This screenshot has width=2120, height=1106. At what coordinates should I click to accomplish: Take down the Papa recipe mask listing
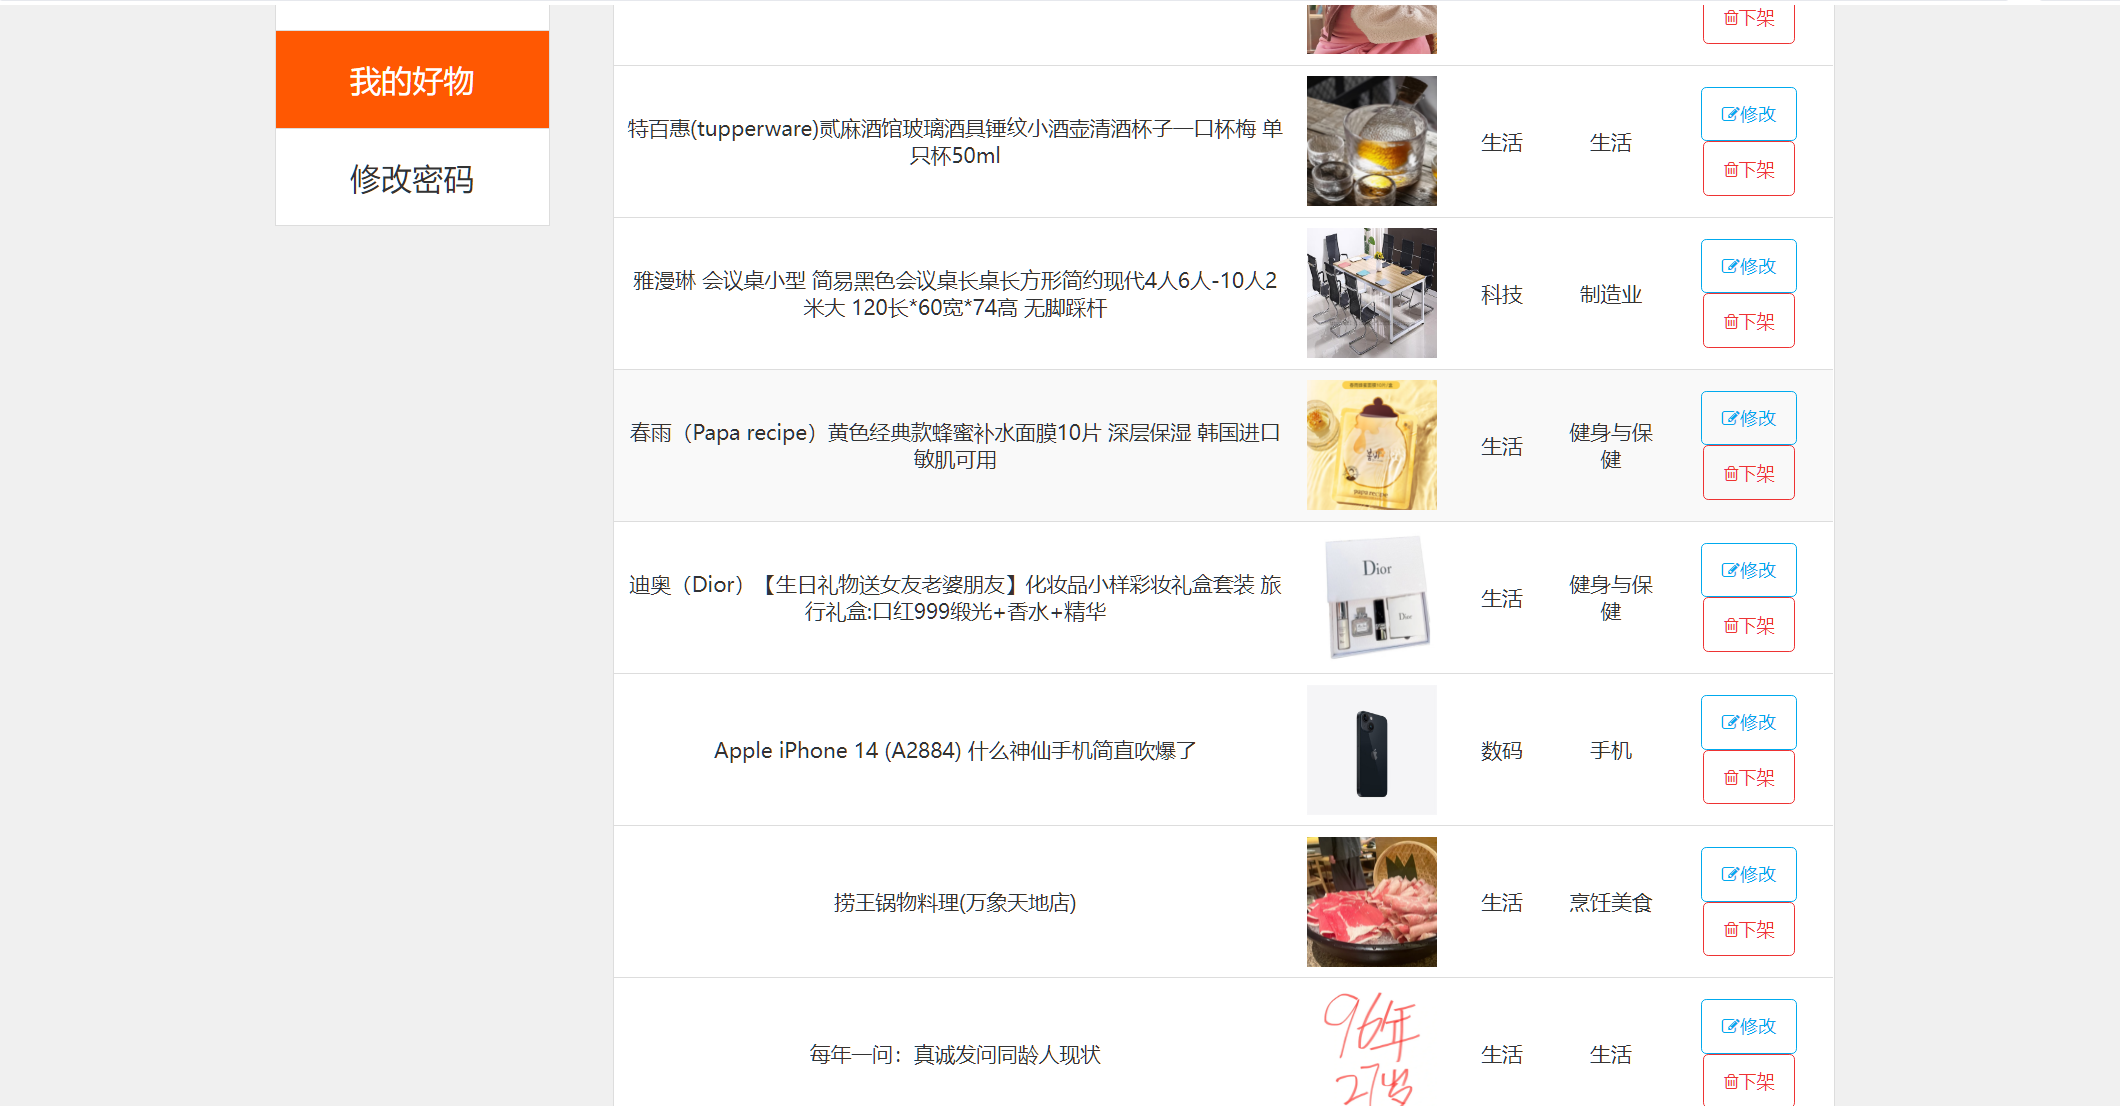click(x=1749, y=473)
